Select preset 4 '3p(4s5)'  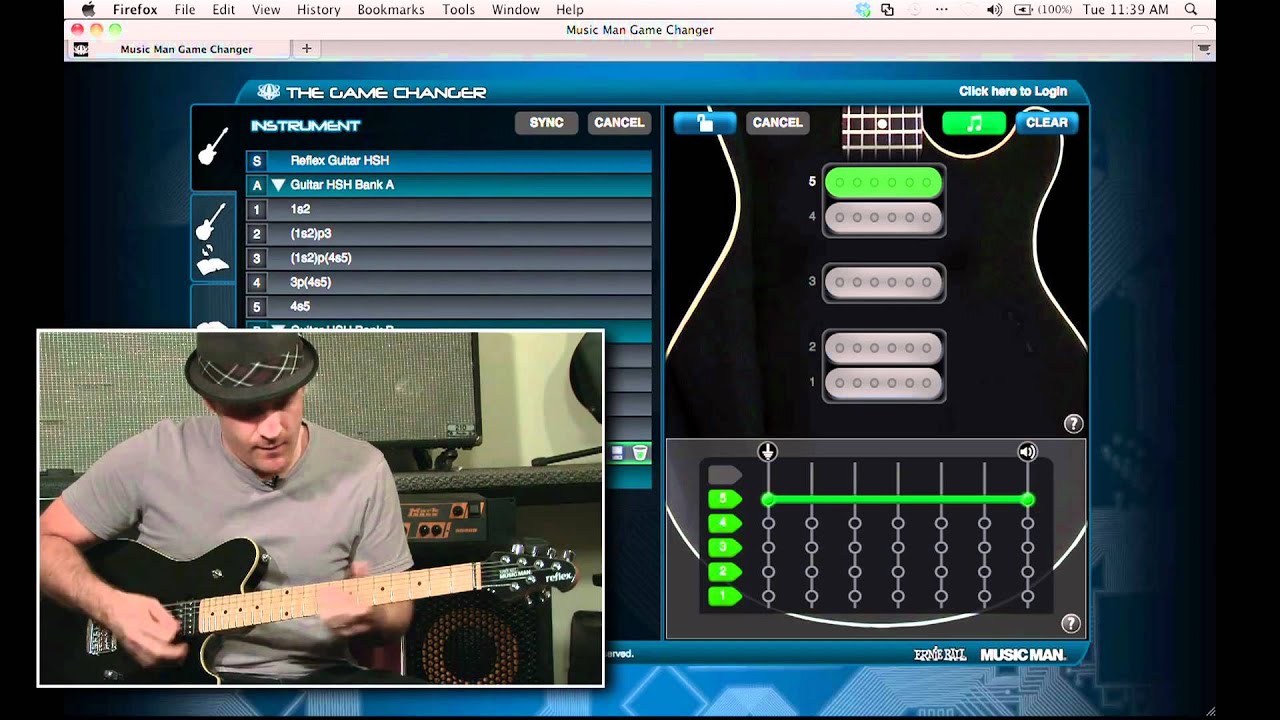tap(449, 282)
